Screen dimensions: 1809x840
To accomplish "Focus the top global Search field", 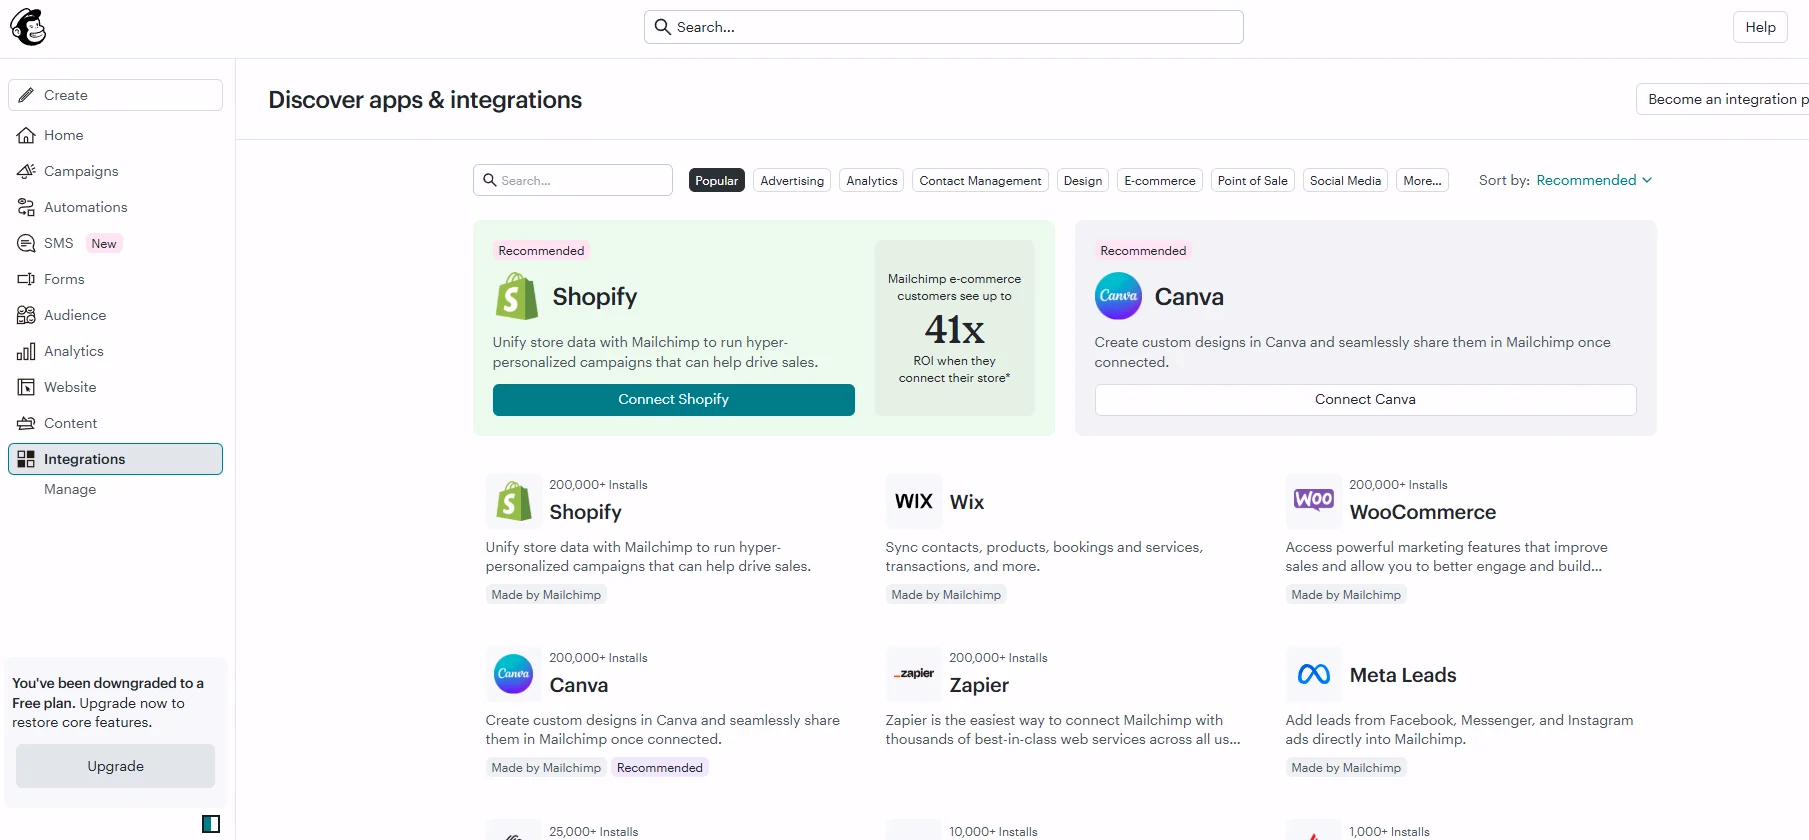I will [x=943, y=27].
